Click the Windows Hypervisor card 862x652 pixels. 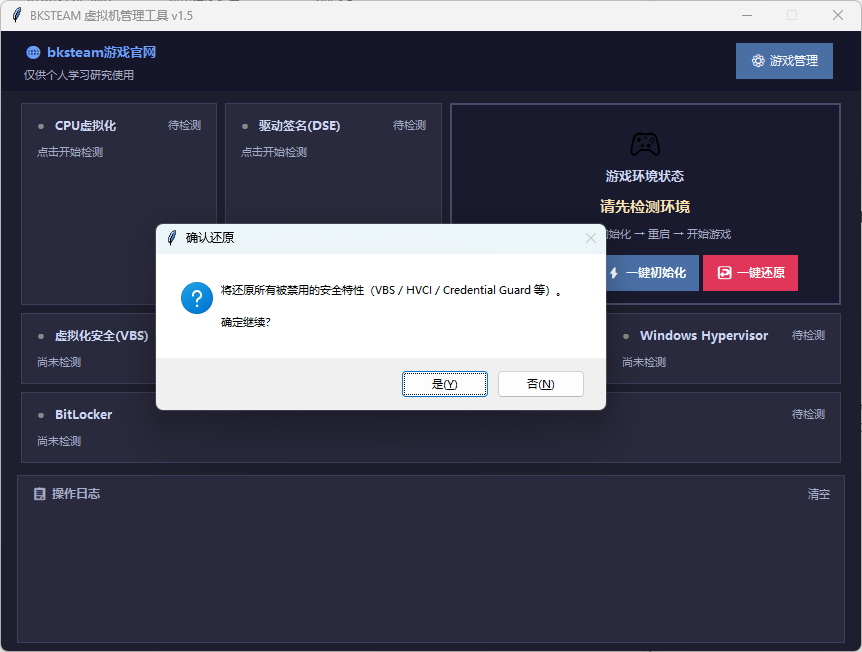coord(723,348)
